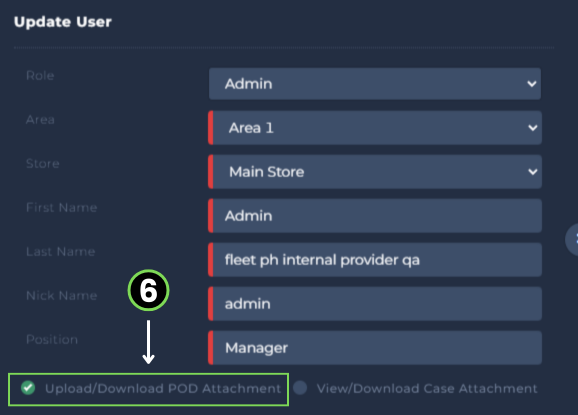Click the green checkmark icon

(x=28, y=388)
